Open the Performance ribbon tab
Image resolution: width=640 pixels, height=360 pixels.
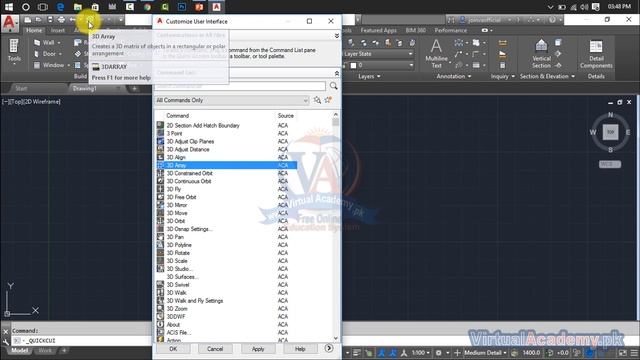click(x=451, y=30)
